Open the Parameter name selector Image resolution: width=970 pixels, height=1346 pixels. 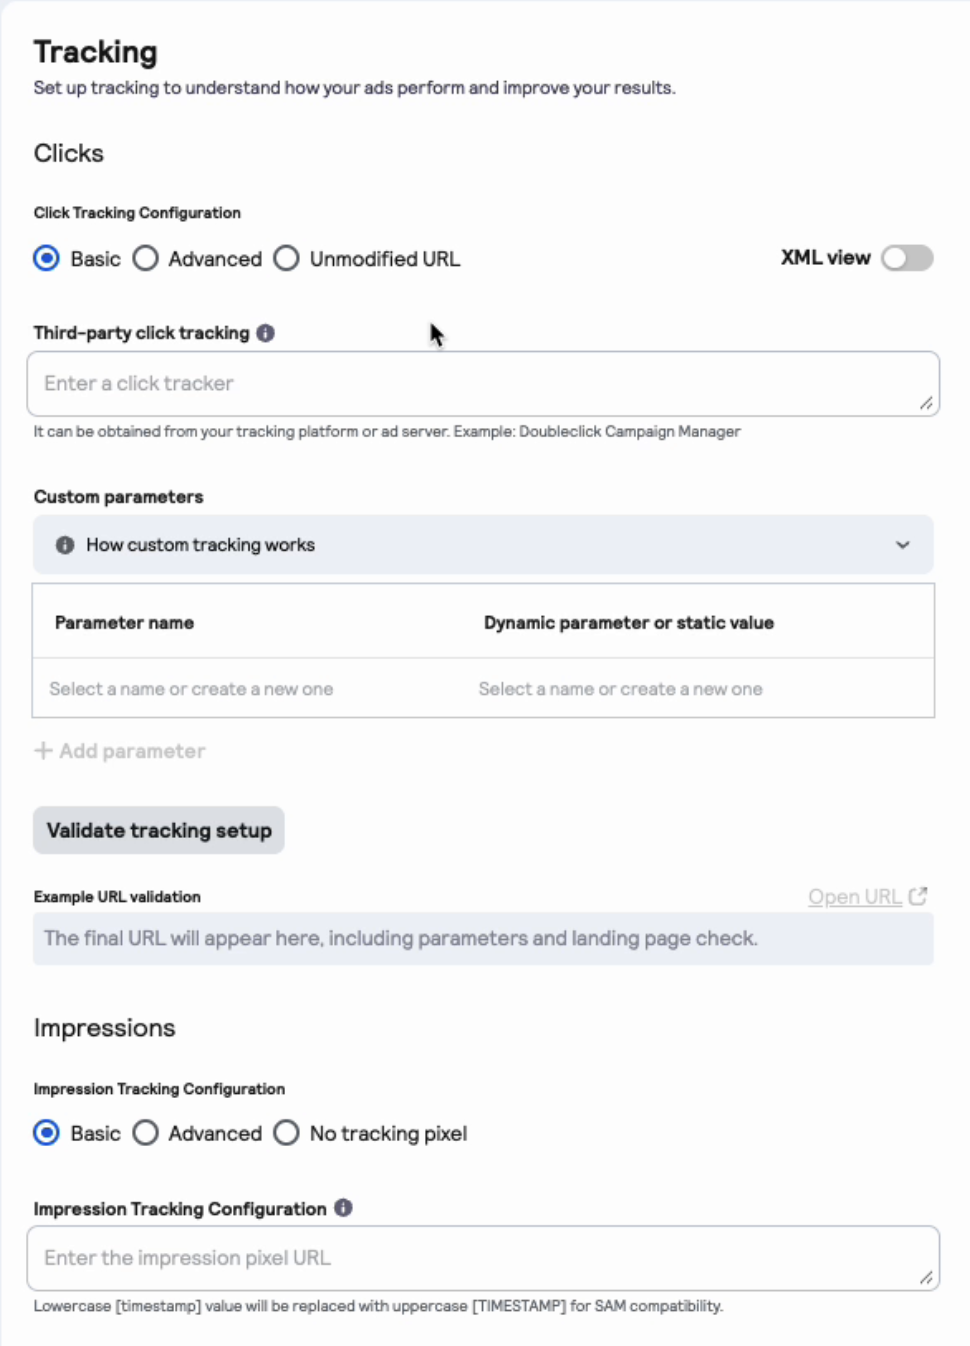click(x=247, y=689)
